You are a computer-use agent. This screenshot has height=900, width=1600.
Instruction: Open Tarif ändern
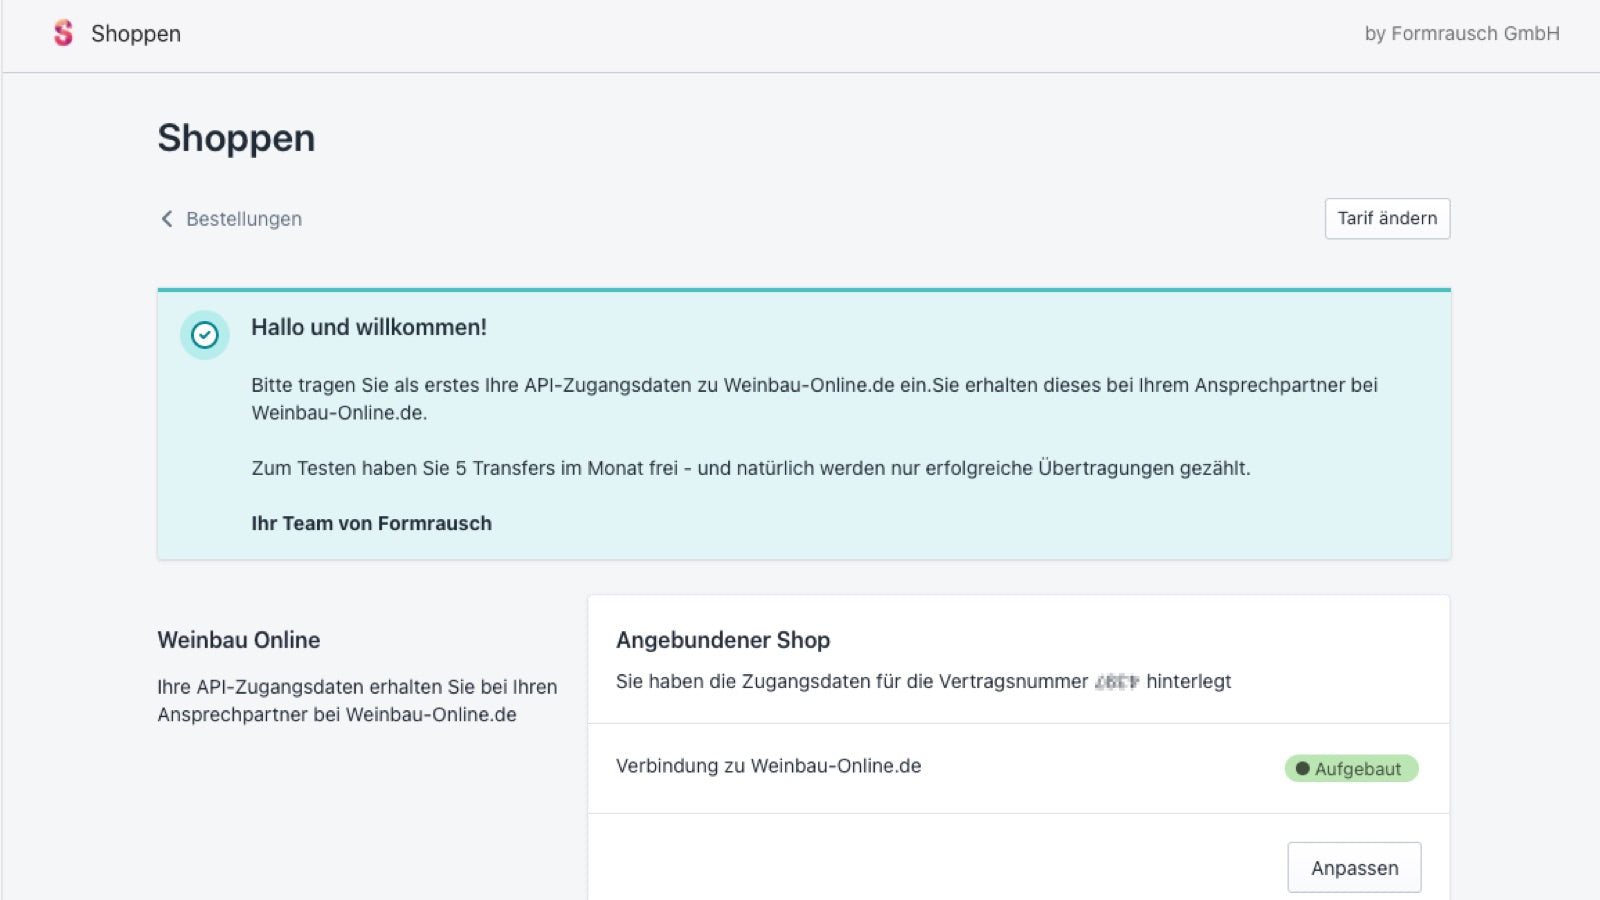point(1387,218)
